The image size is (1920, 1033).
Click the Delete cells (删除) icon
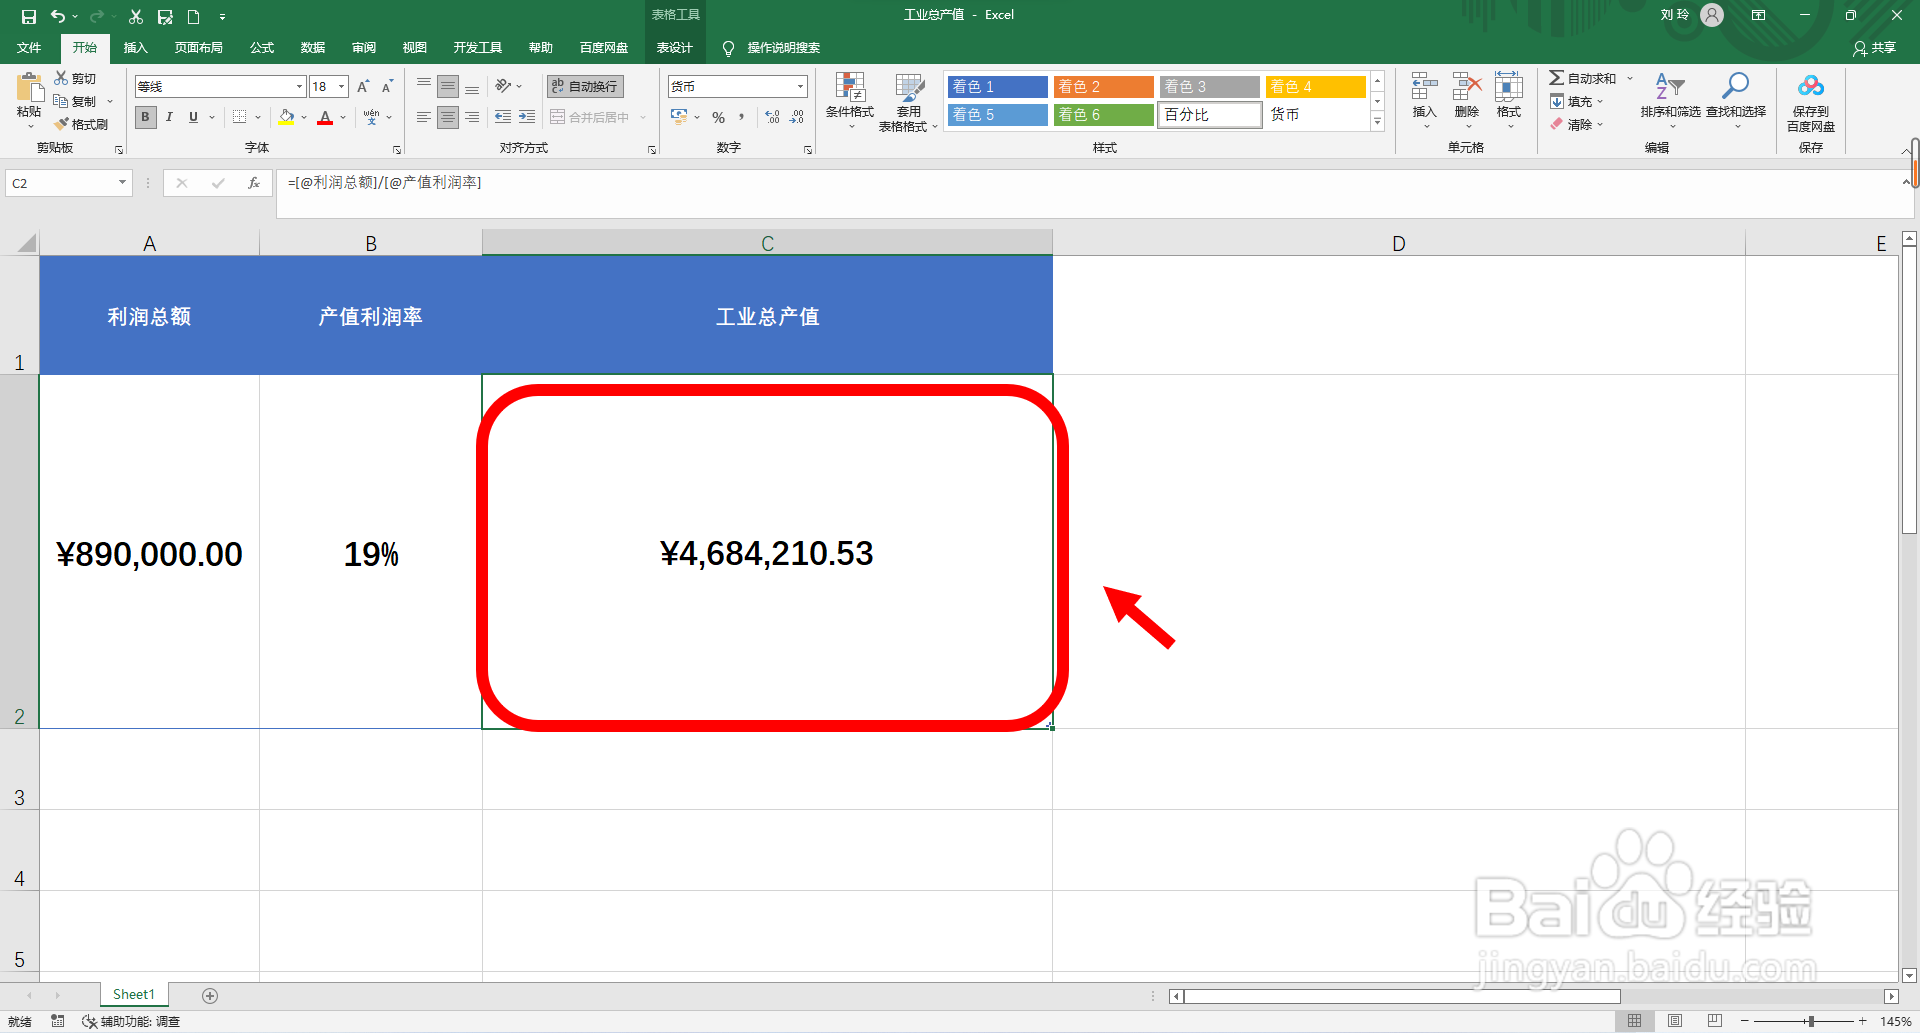pyautogui.click(x=1466, y=87)
